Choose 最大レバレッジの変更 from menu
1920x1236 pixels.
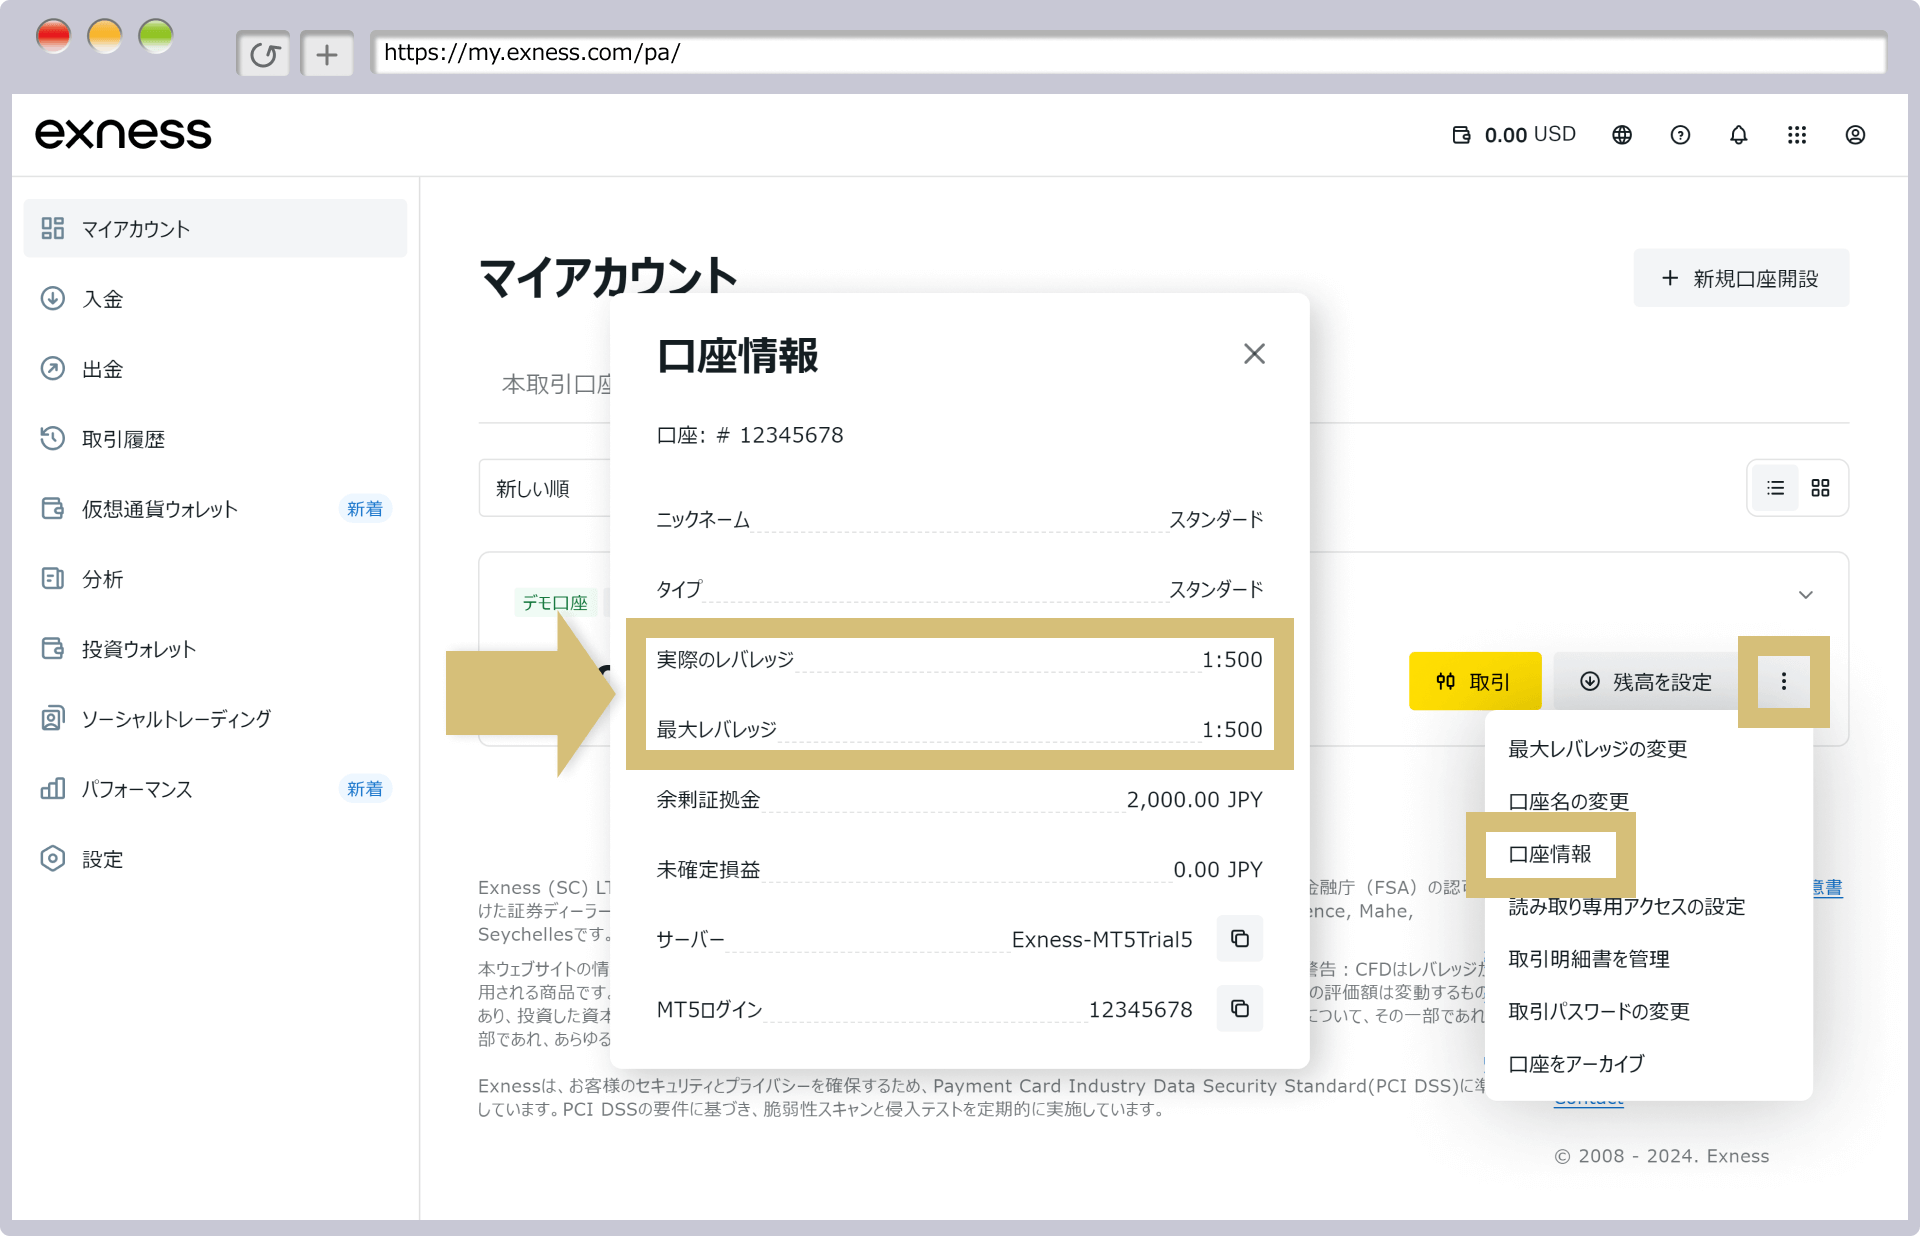pyautogui.click(x=1598, y=749)
